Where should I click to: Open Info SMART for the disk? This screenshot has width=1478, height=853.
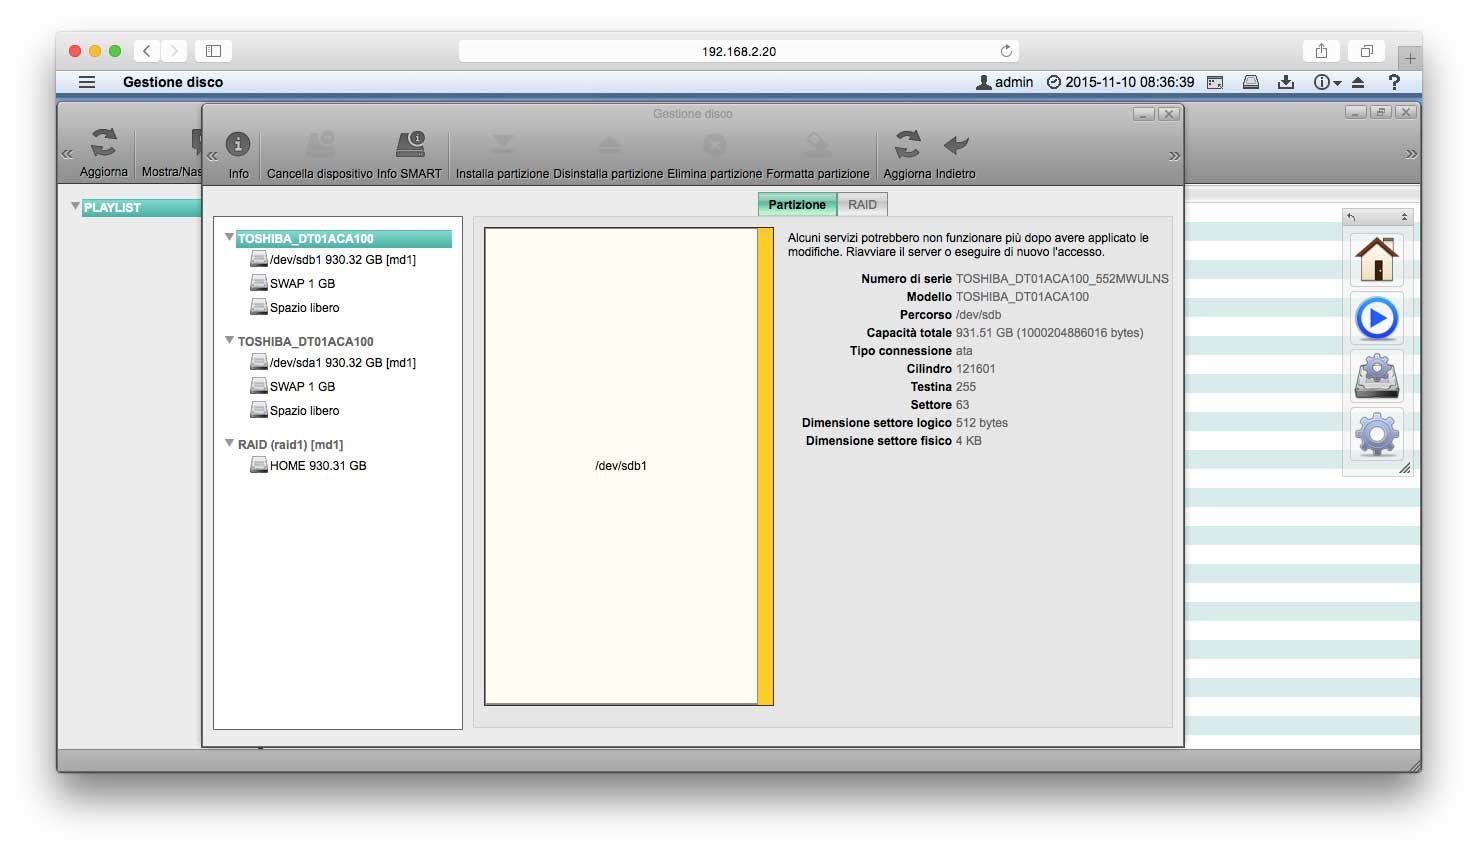coord(409,146)
